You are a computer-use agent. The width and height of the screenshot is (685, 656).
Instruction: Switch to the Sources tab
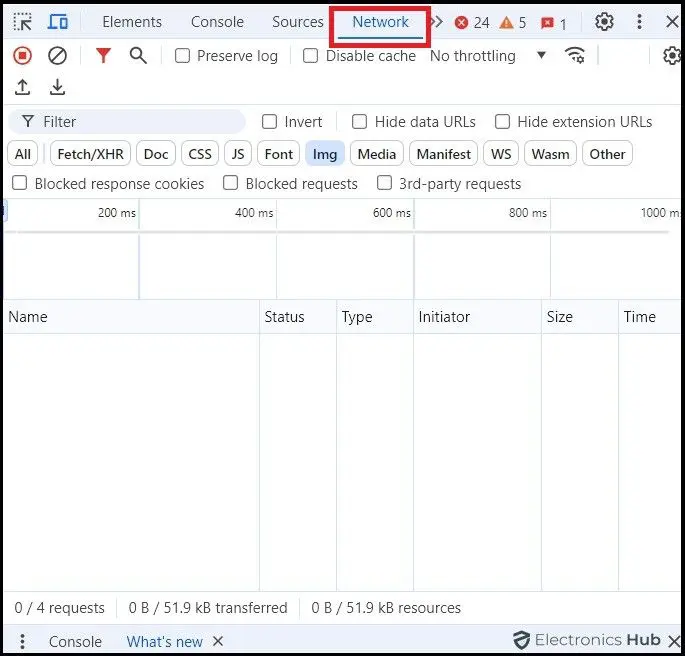pos(298,22)
